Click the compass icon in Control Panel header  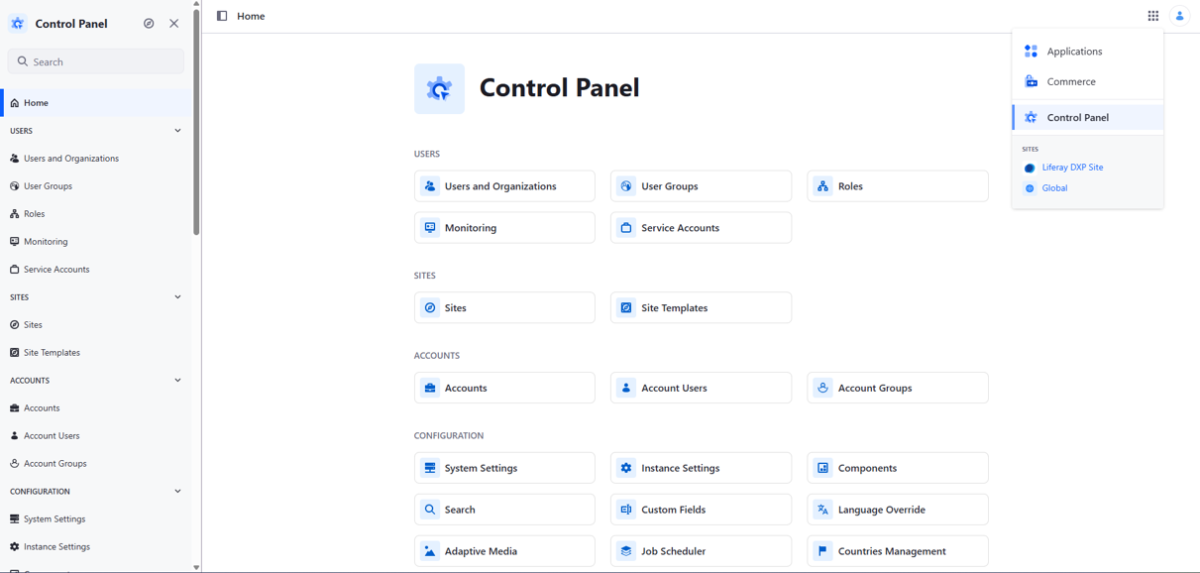pos(149,23)
